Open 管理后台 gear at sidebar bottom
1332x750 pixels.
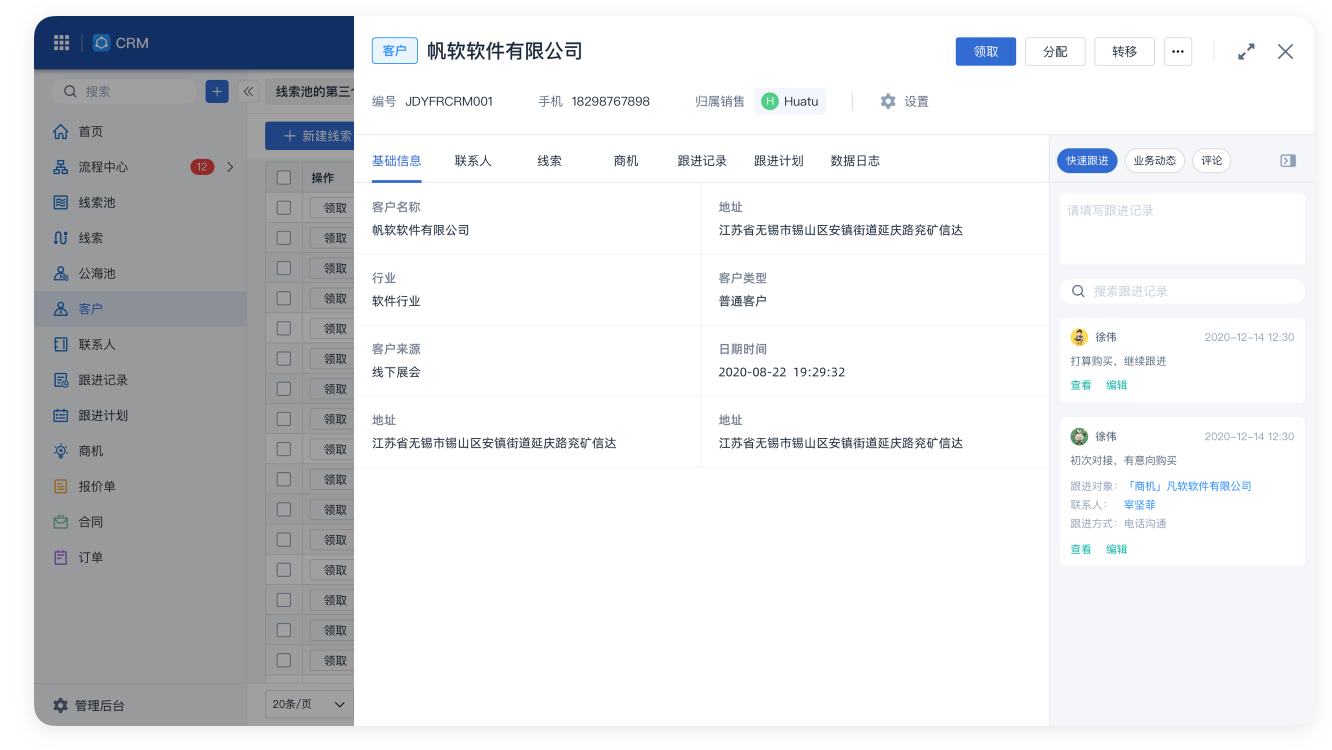[60, 705]
